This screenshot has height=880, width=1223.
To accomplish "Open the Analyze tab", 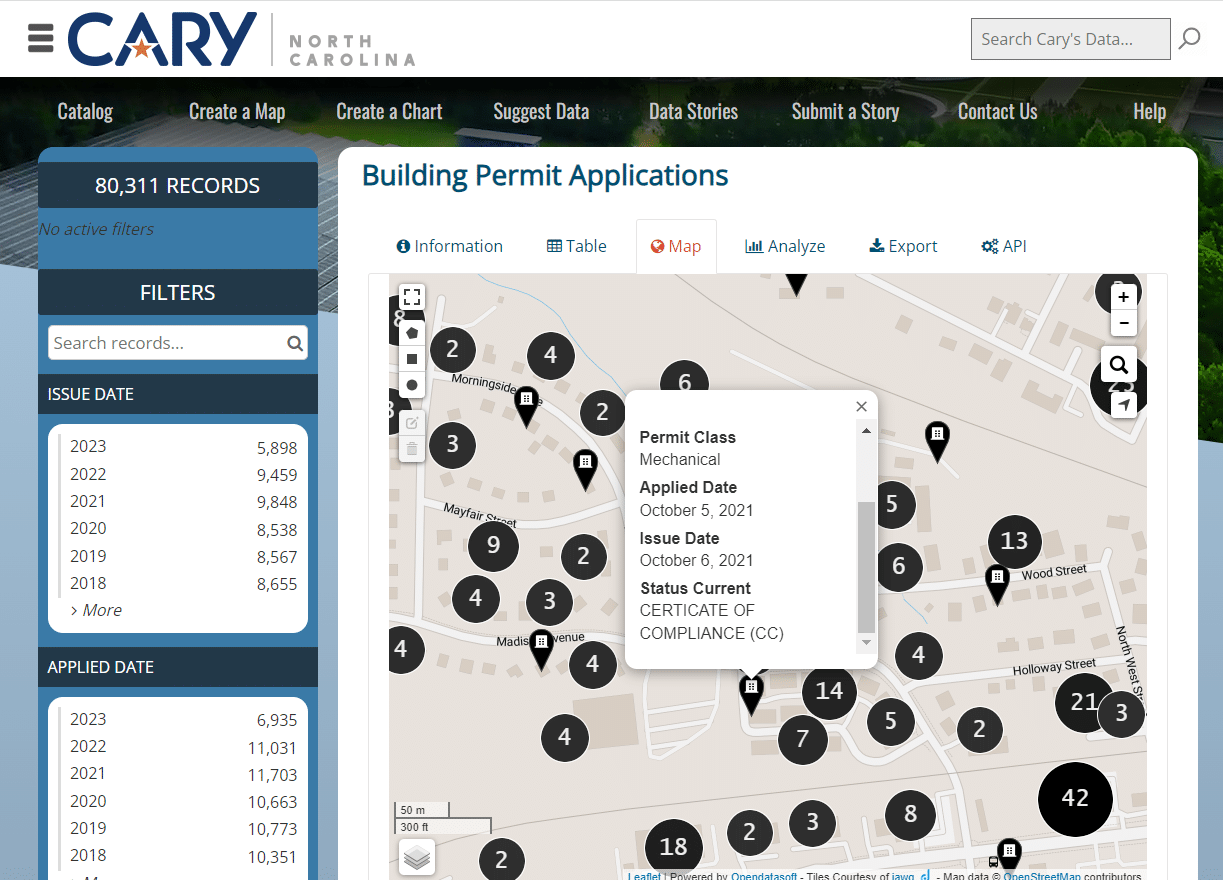I will 785,246.
